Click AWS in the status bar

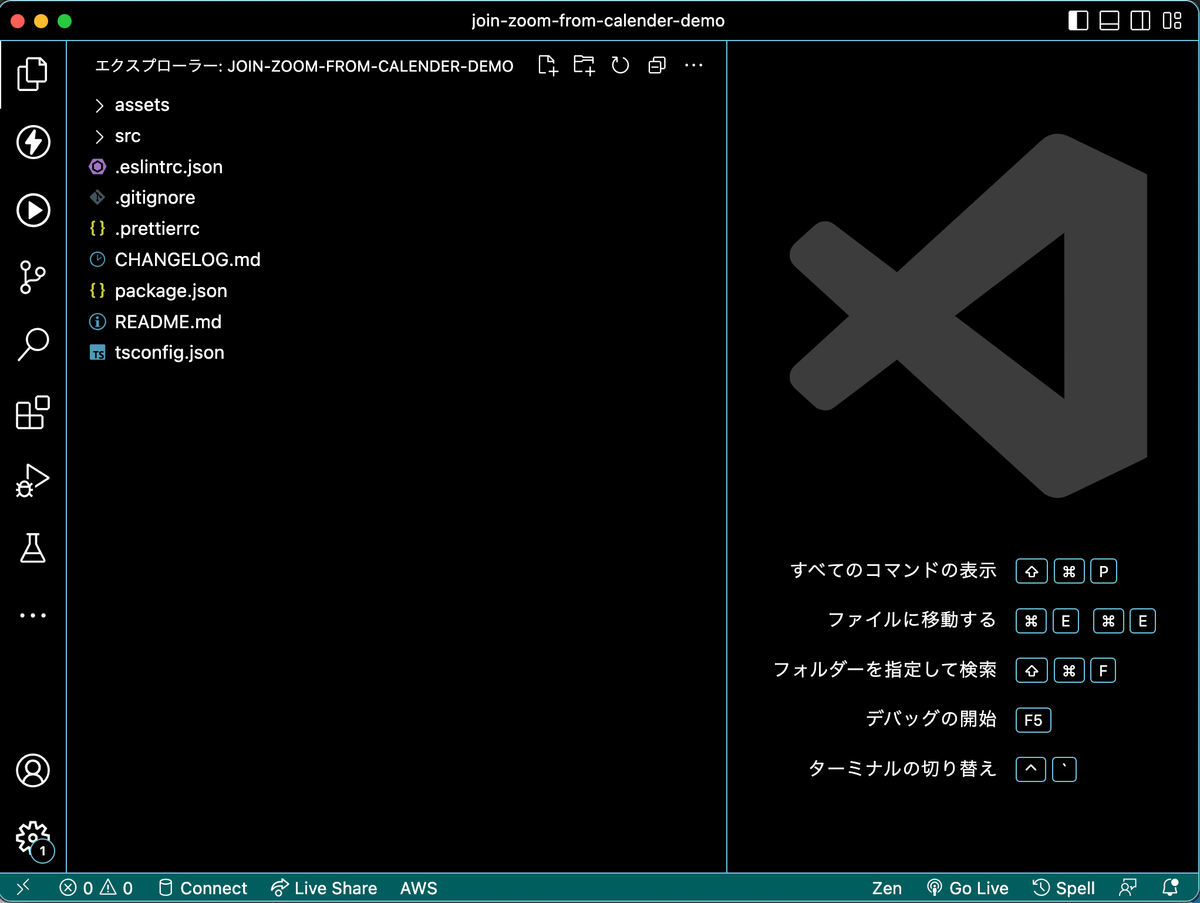click(x=419, y=888)
